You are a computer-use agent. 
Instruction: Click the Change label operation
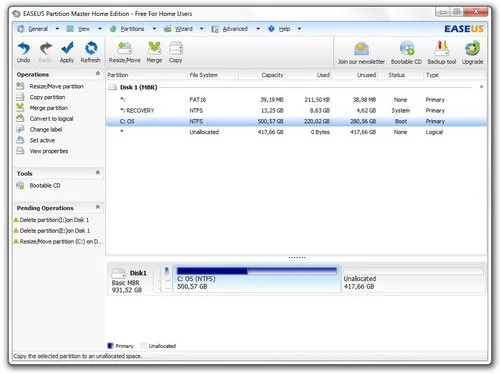tap(46, 129)
